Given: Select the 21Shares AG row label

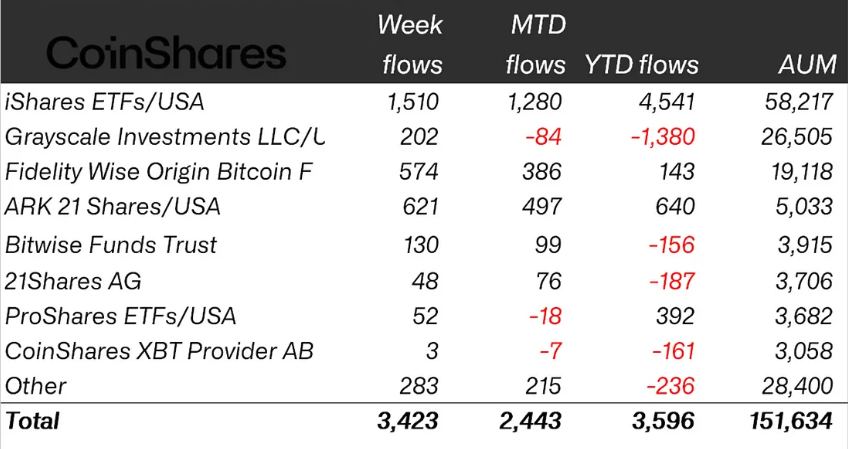Looking at the screenshot, I should tap(68, 281).
